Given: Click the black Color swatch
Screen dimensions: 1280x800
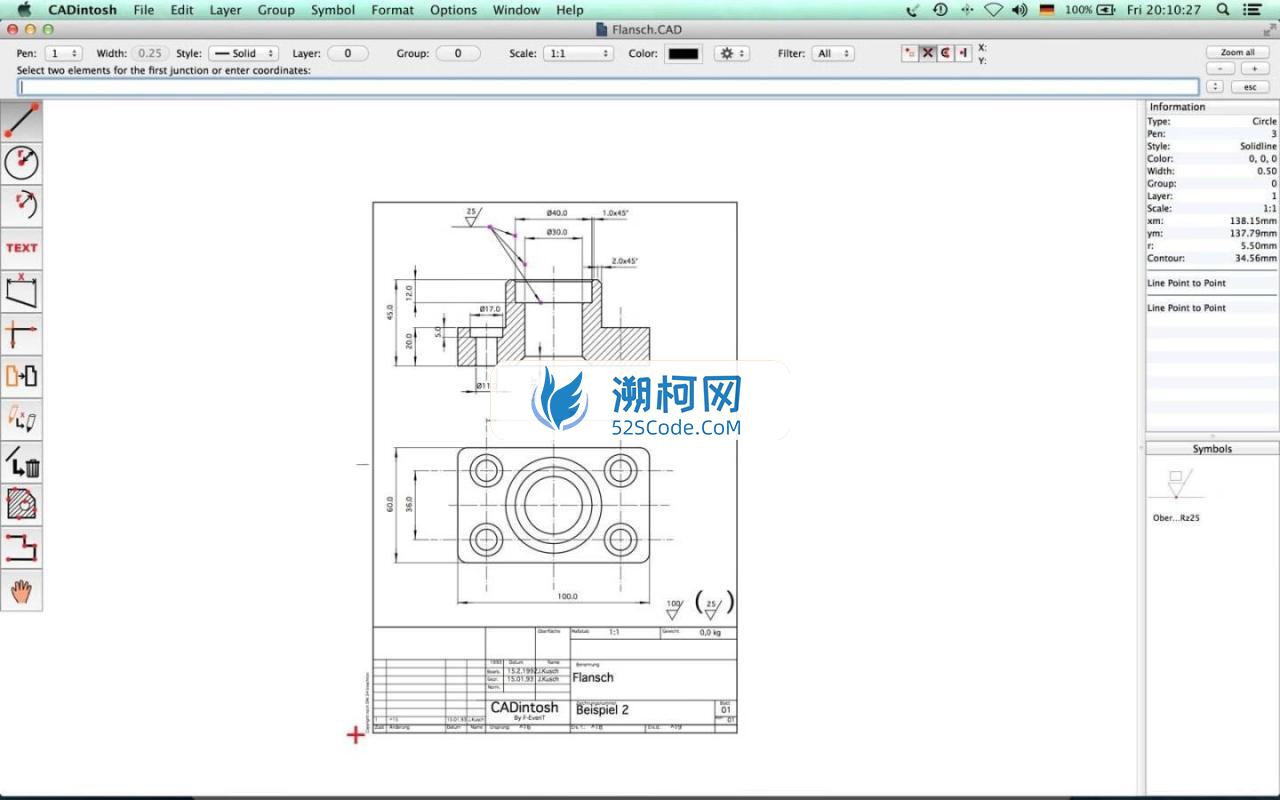Looking at the screenshot, I should tap(683, 53).
